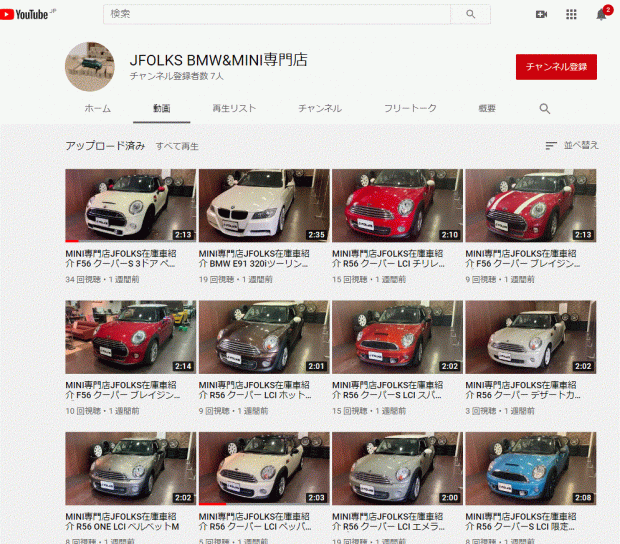
Task: Open the YouTube apps grid icon
Action: 571,15
